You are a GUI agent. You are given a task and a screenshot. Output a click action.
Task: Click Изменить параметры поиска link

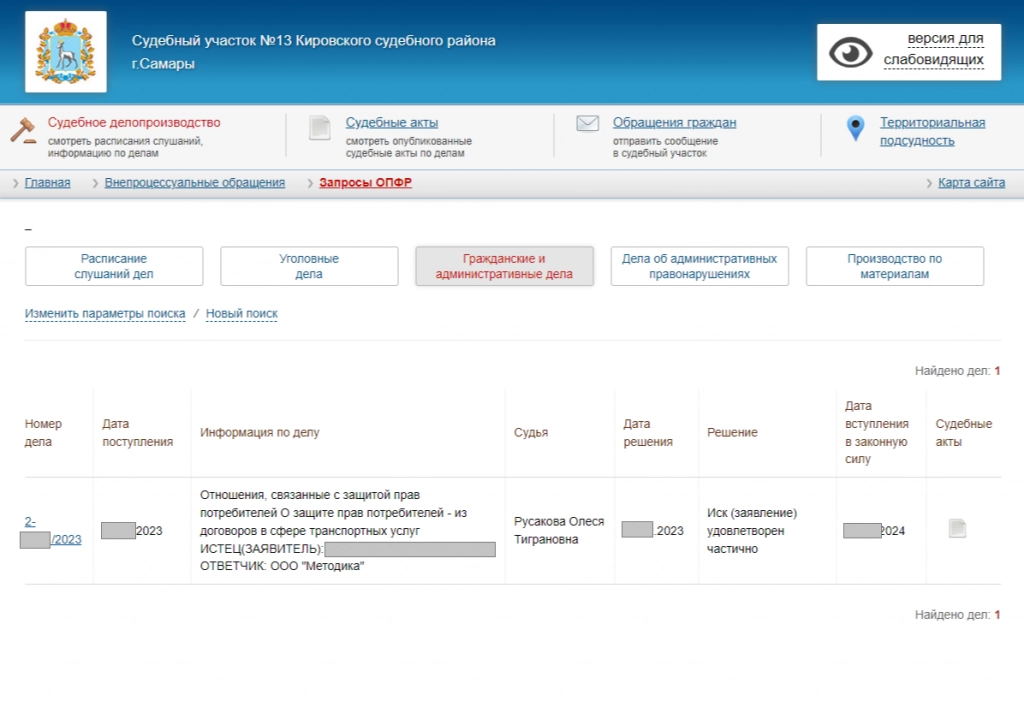point(105,314)
